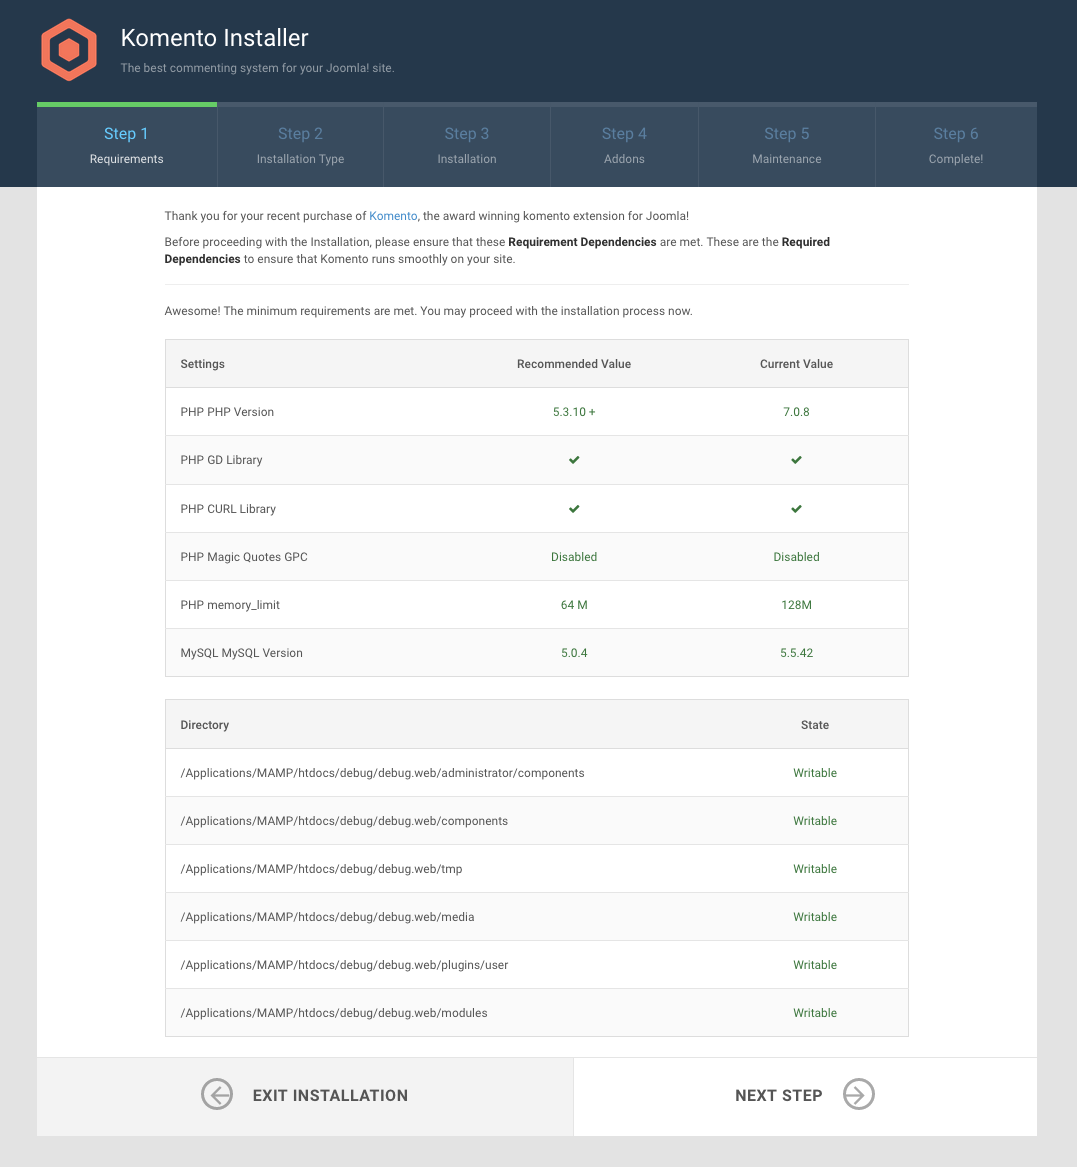Screen dimensions: 1077x1167
Task: Click the 'PHP GD Library' row label
Action: coord(221,460)
